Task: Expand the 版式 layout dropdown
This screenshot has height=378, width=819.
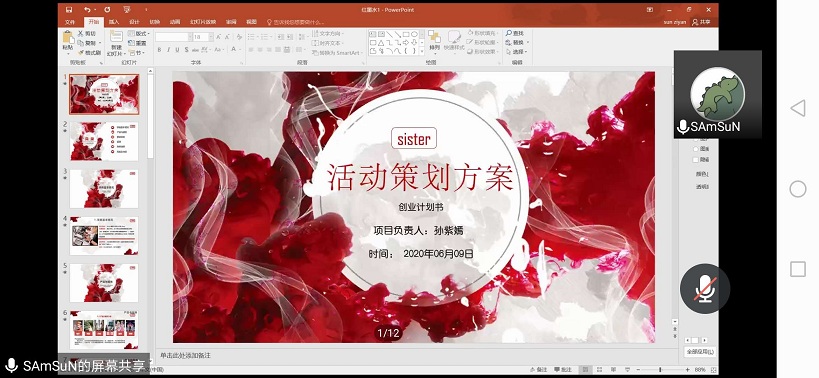Action: coord(140,34)
